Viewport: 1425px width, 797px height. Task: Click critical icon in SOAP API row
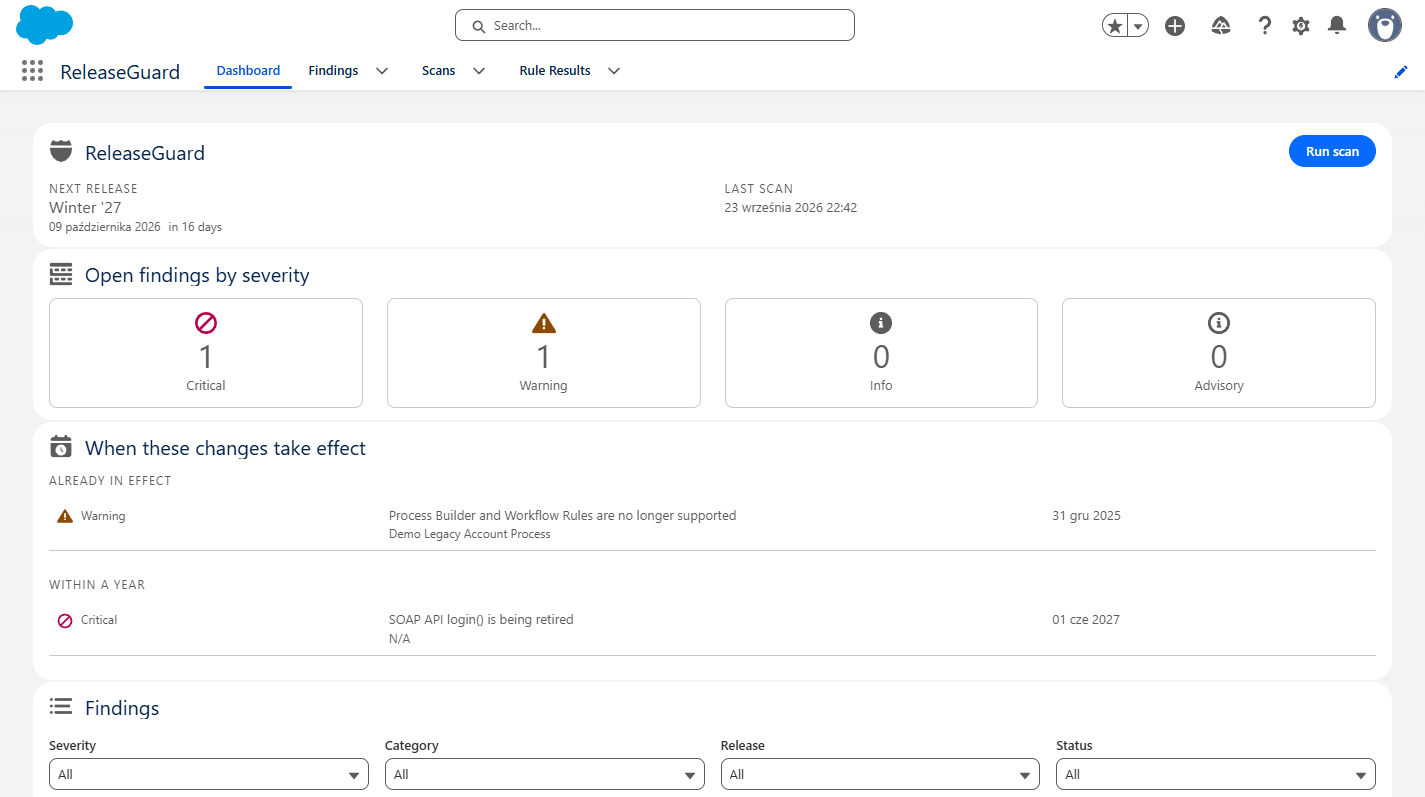[65, 620]
